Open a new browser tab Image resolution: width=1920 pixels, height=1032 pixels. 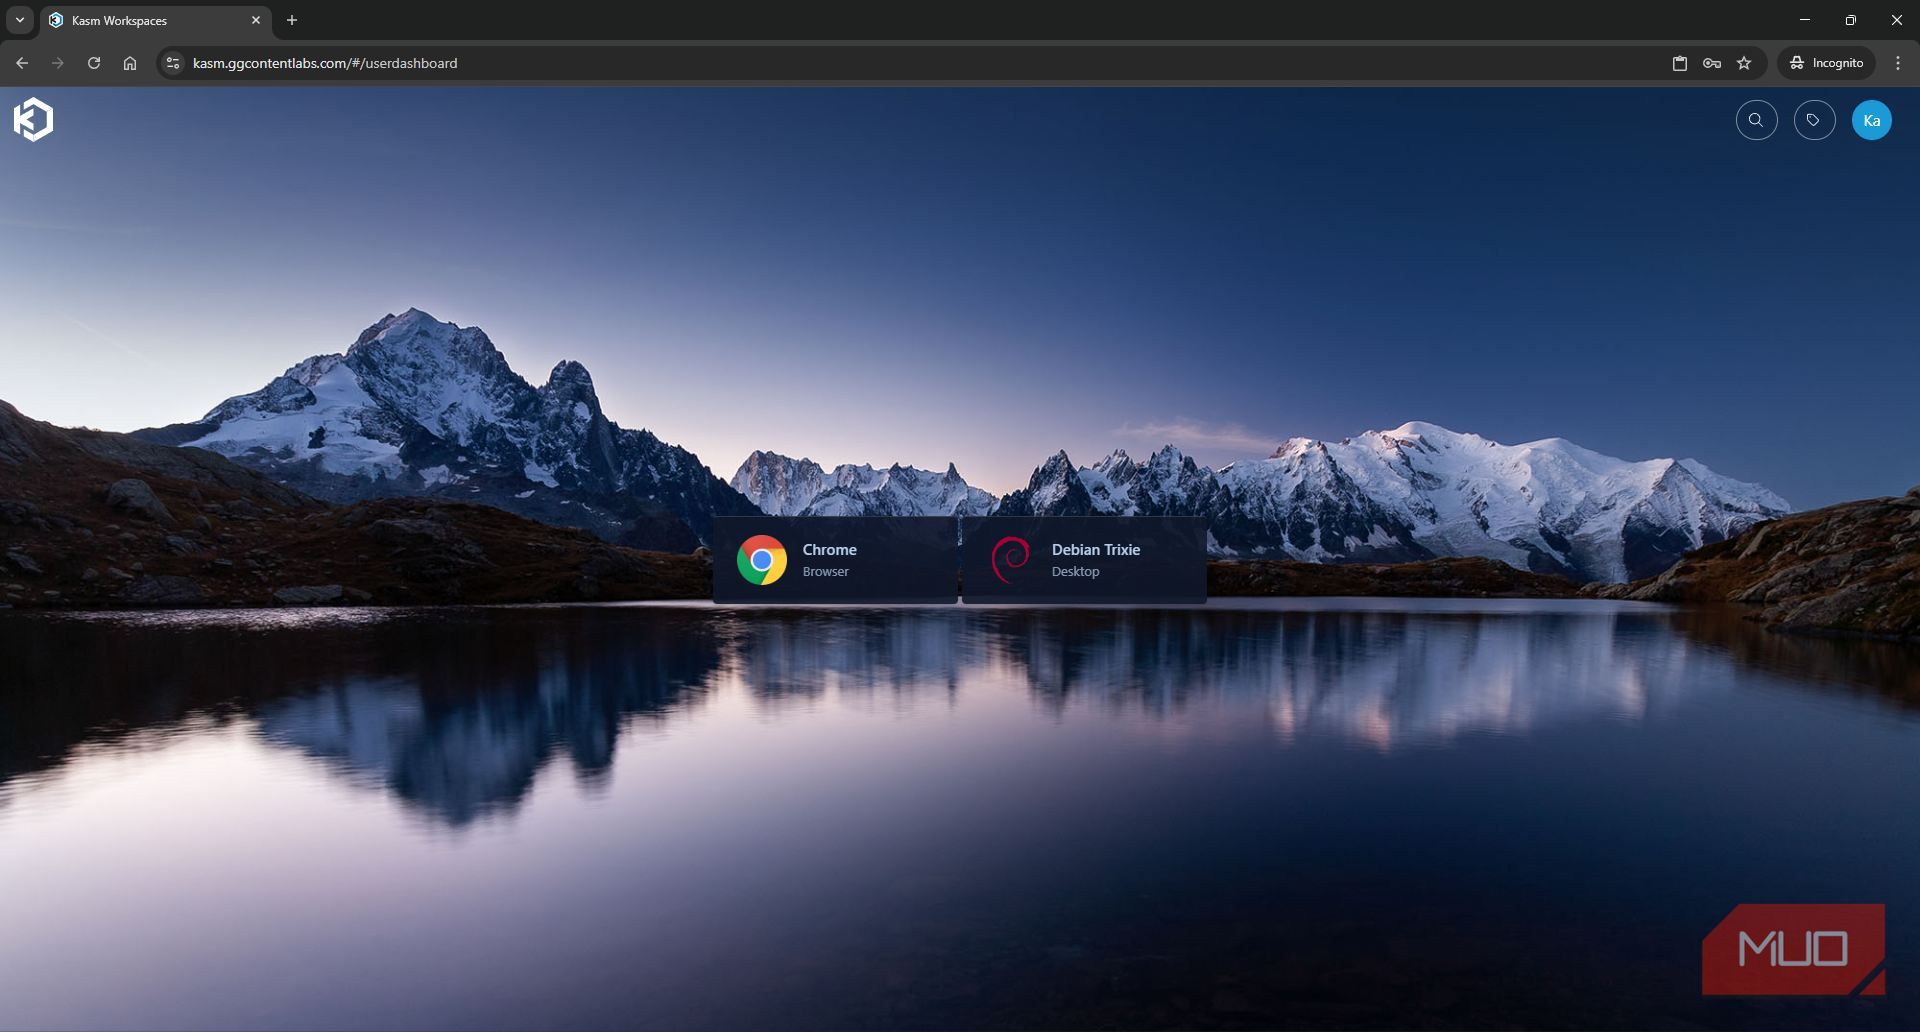[x=292, y=20]
